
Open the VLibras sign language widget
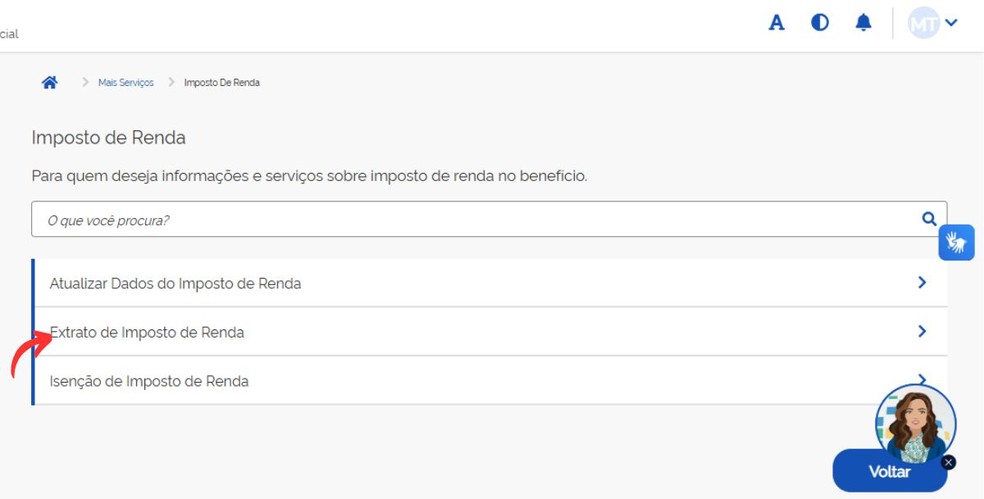(956, 243)
